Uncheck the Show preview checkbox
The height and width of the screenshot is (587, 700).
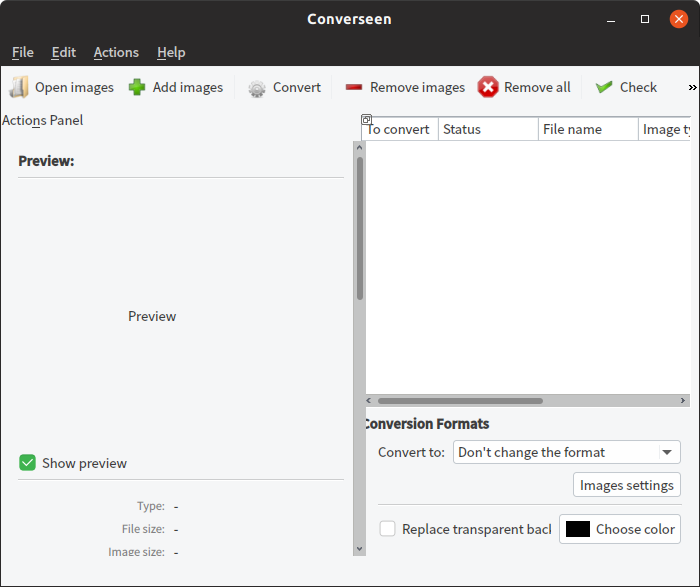tap(27, 463)
